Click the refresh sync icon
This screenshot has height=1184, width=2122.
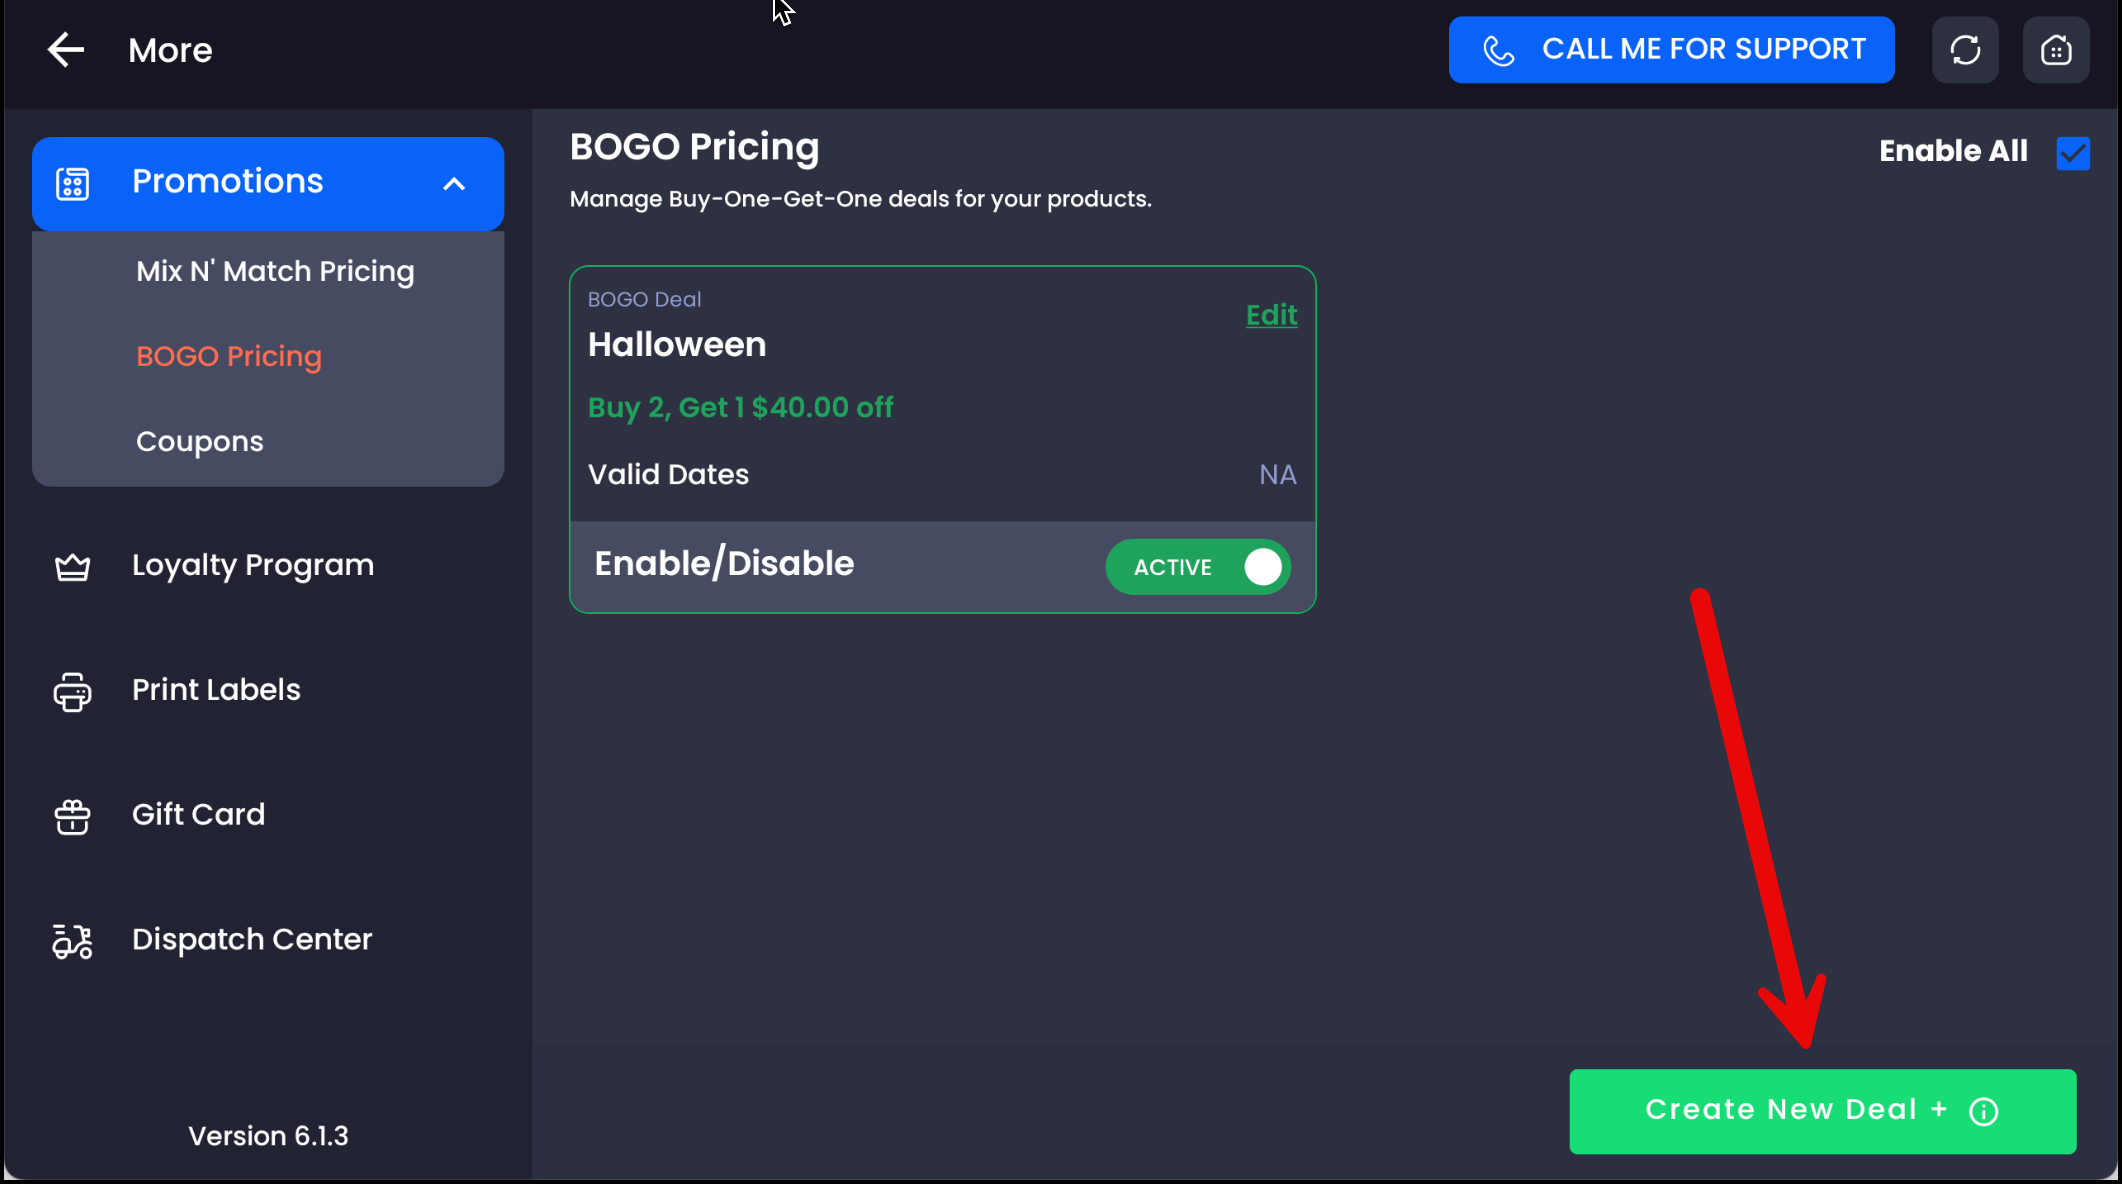click(x=1965, y=50)
